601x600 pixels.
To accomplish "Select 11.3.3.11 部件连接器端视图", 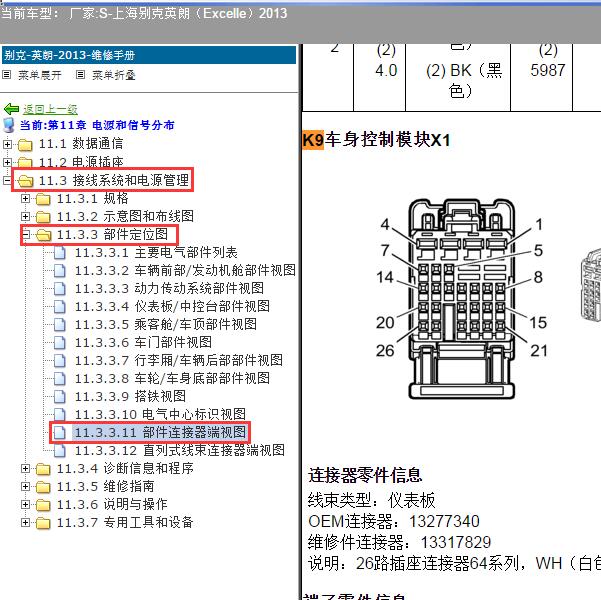I will click(x=160, y=433).
